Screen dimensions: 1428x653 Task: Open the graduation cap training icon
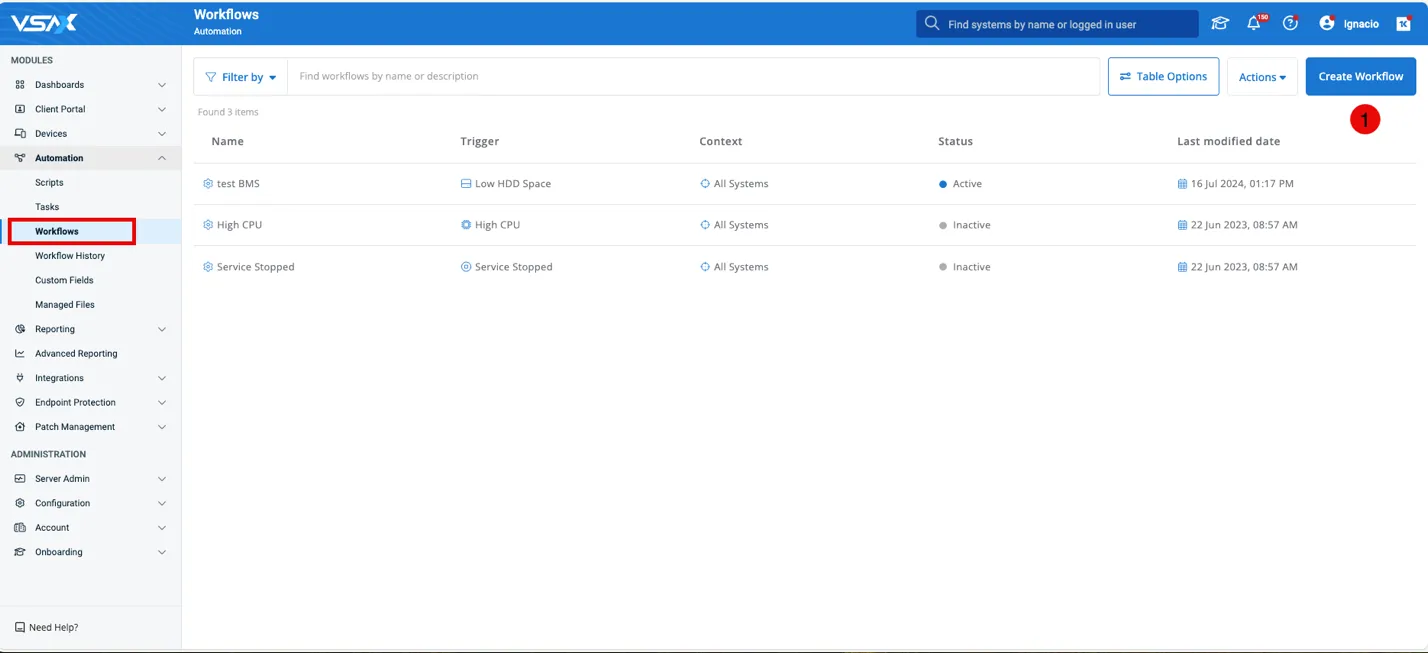(x=1219, y=24)
